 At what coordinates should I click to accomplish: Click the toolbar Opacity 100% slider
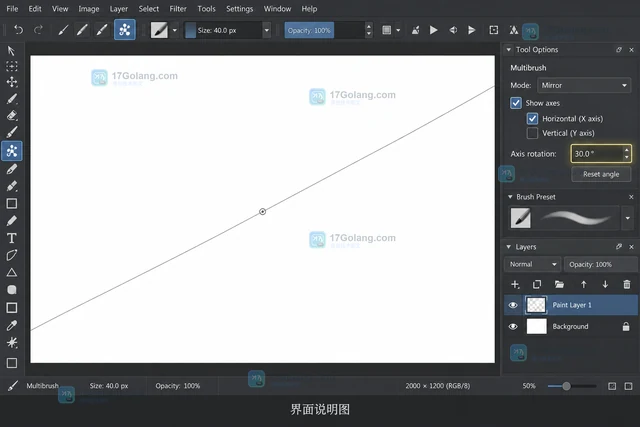[x=324, y=30]
